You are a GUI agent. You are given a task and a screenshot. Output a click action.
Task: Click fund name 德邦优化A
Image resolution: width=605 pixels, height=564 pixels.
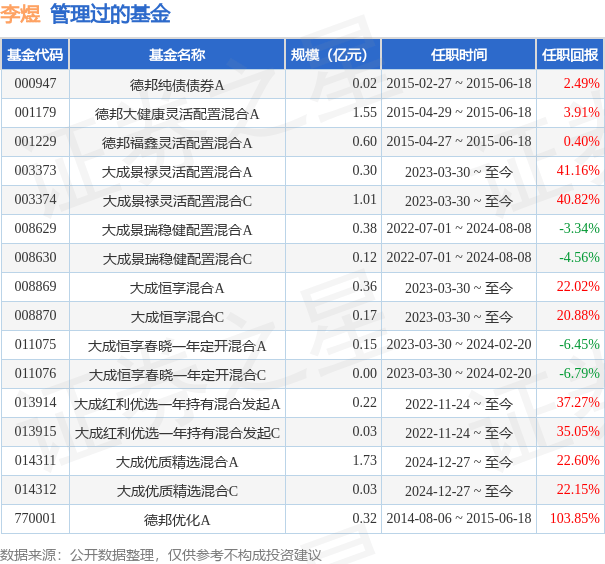tap(177, 520)
